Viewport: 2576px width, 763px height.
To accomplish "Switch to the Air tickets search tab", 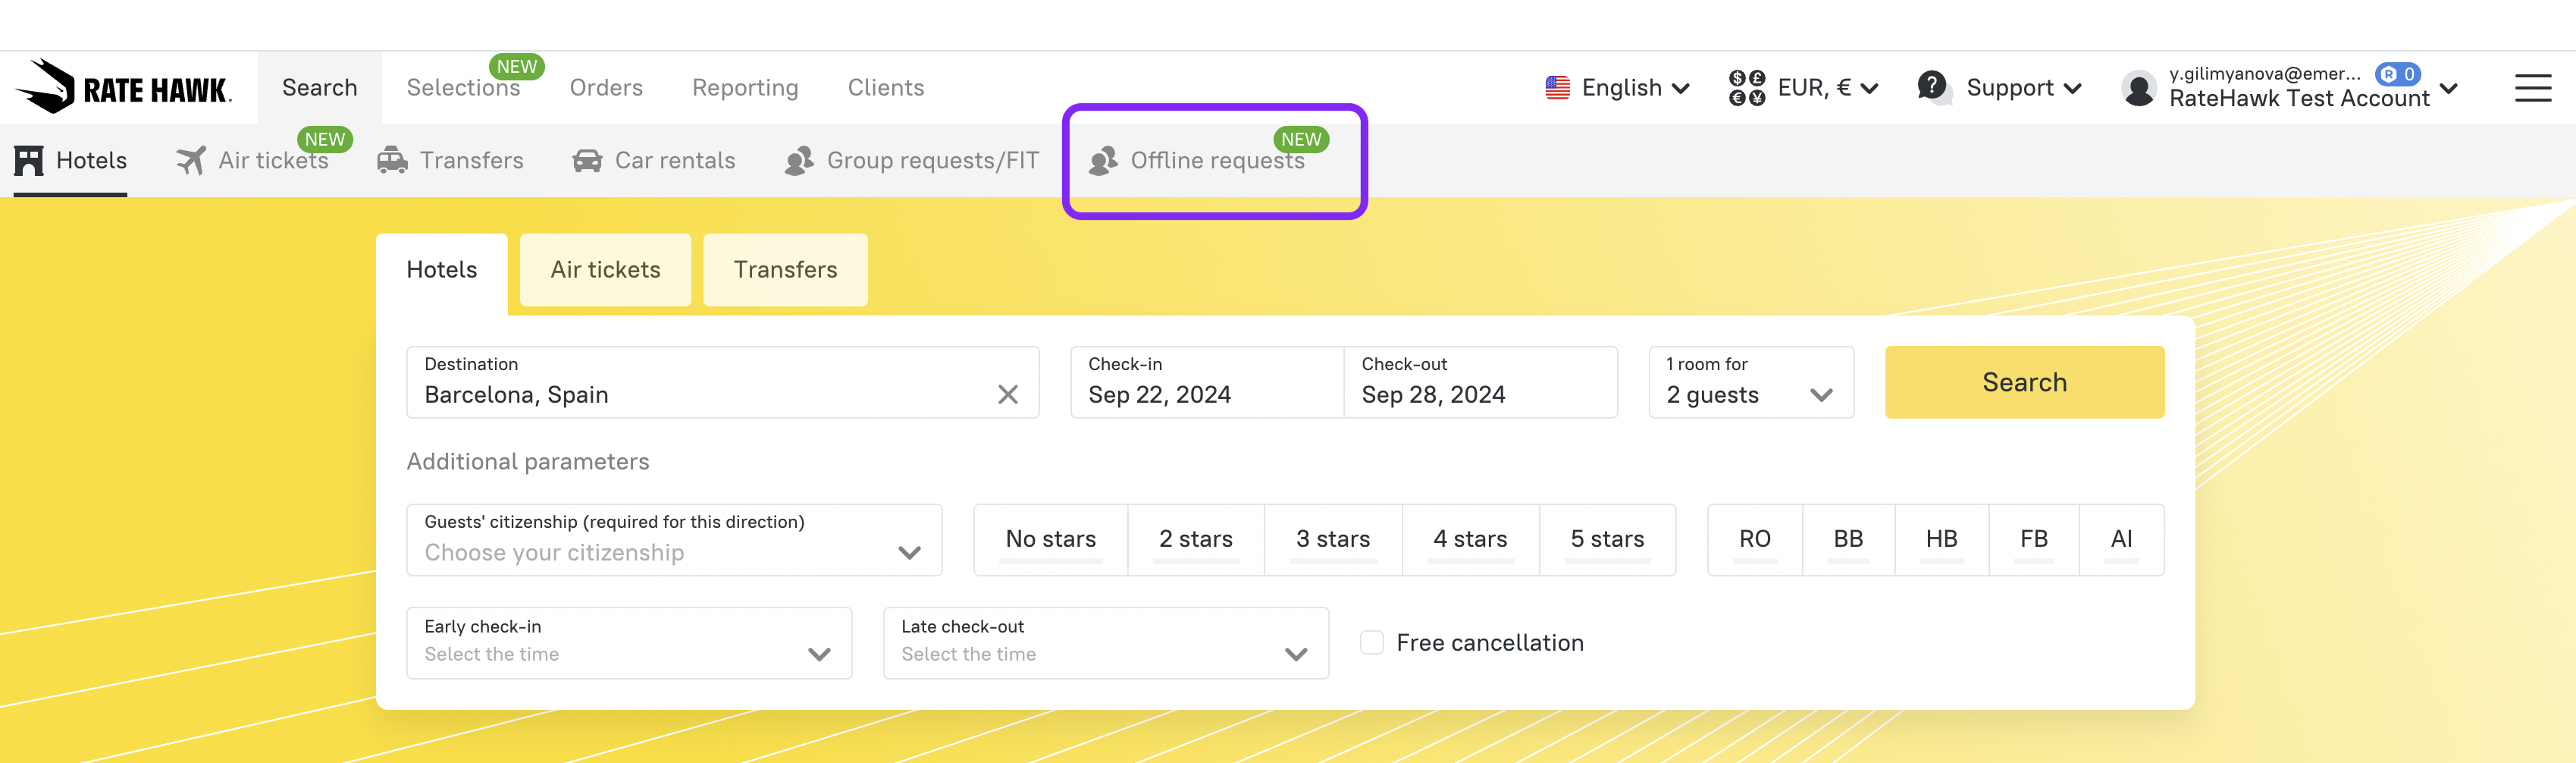I will (605, 270).
